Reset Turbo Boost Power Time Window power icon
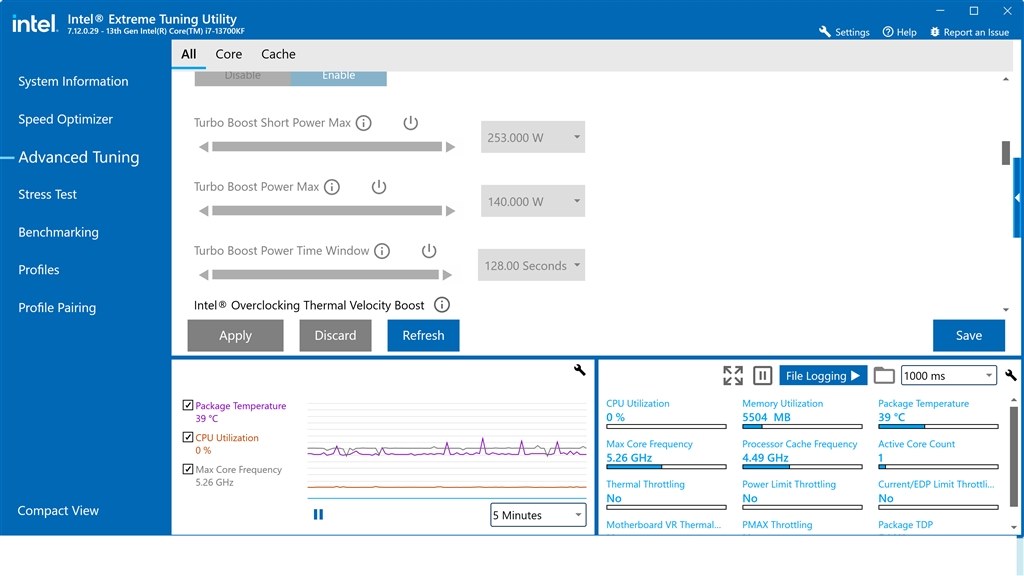The image size is (1024, 576). tap(428, 251)
